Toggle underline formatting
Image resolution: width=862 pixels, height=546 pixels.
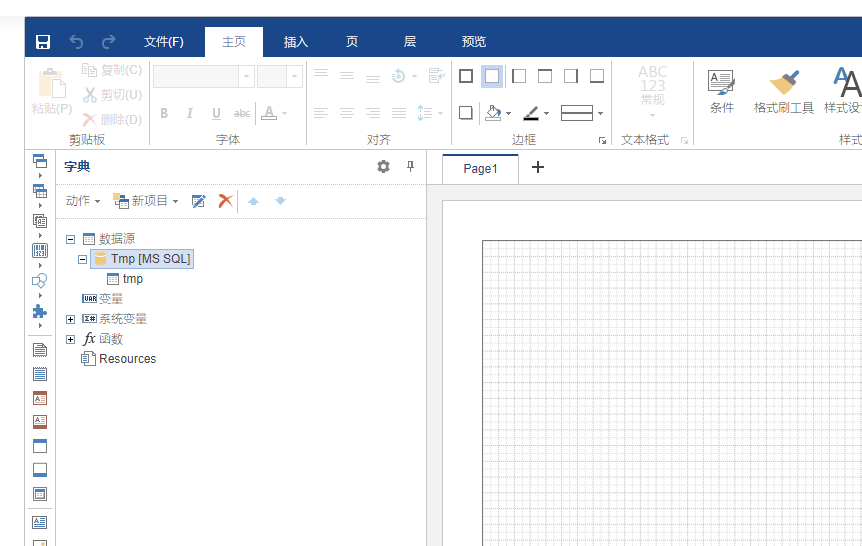[216, 113]
